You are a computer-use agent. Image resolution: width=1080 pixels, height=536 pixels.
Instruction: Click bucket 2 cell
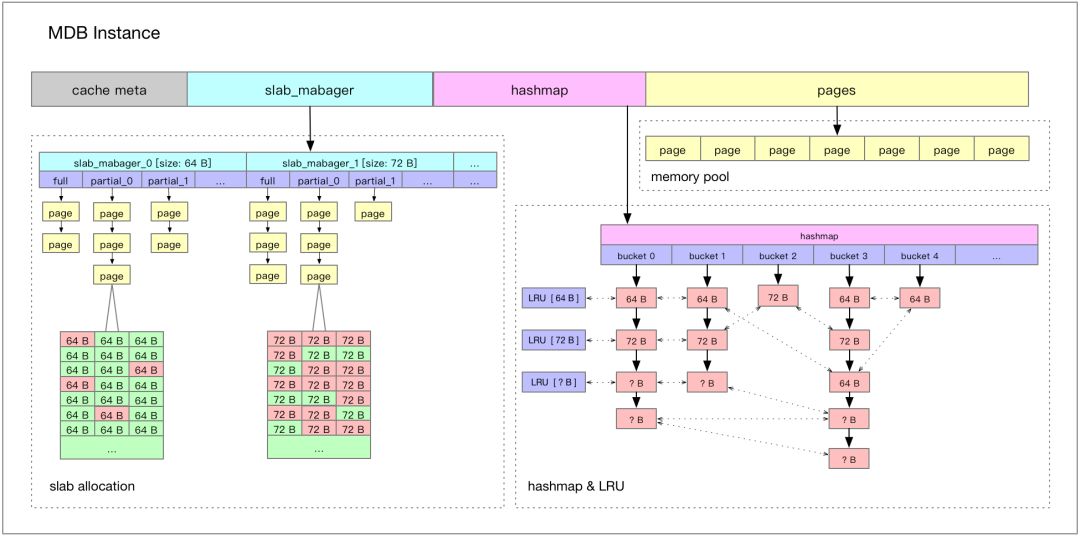(778, 255)
